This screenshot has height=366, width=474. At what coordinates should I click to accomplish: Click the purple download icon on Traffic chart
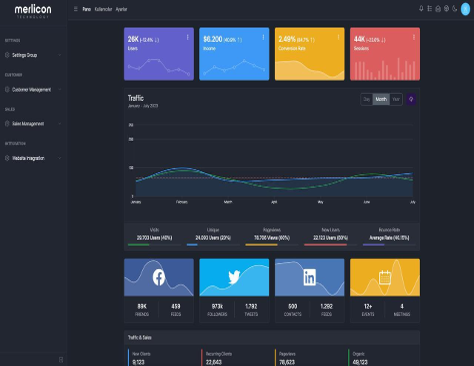[411, 99]
